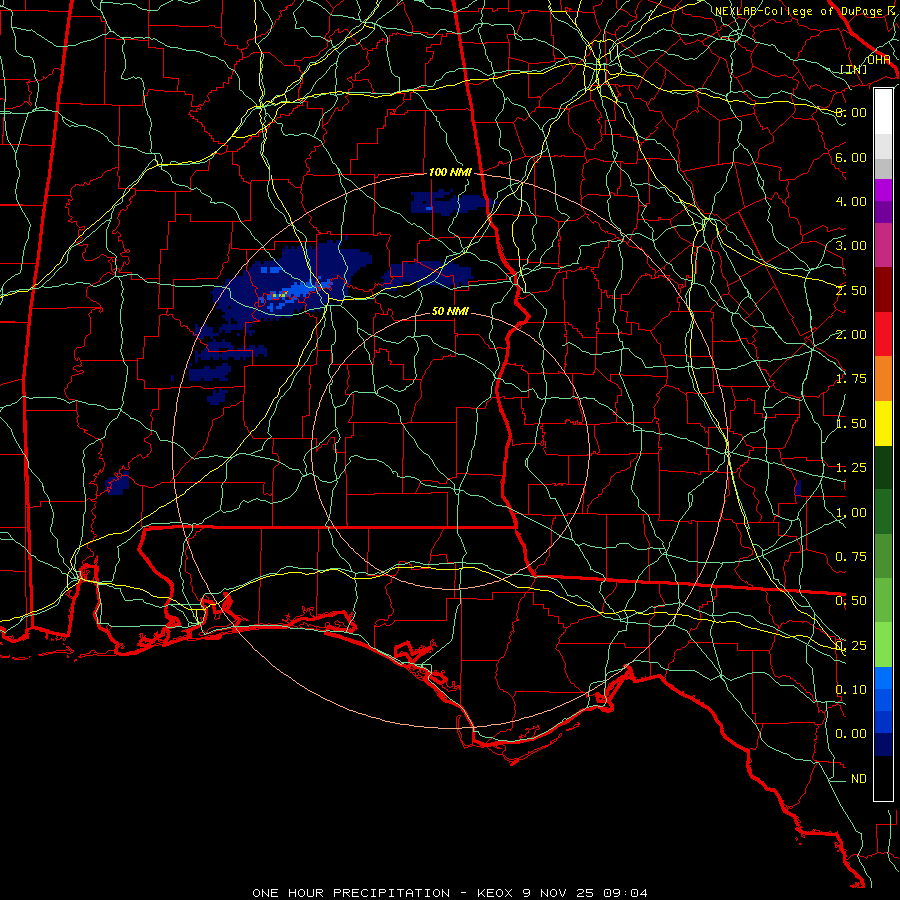Click the 6.00 legend value
The image size is (900, 900).
tap(851, 157)
